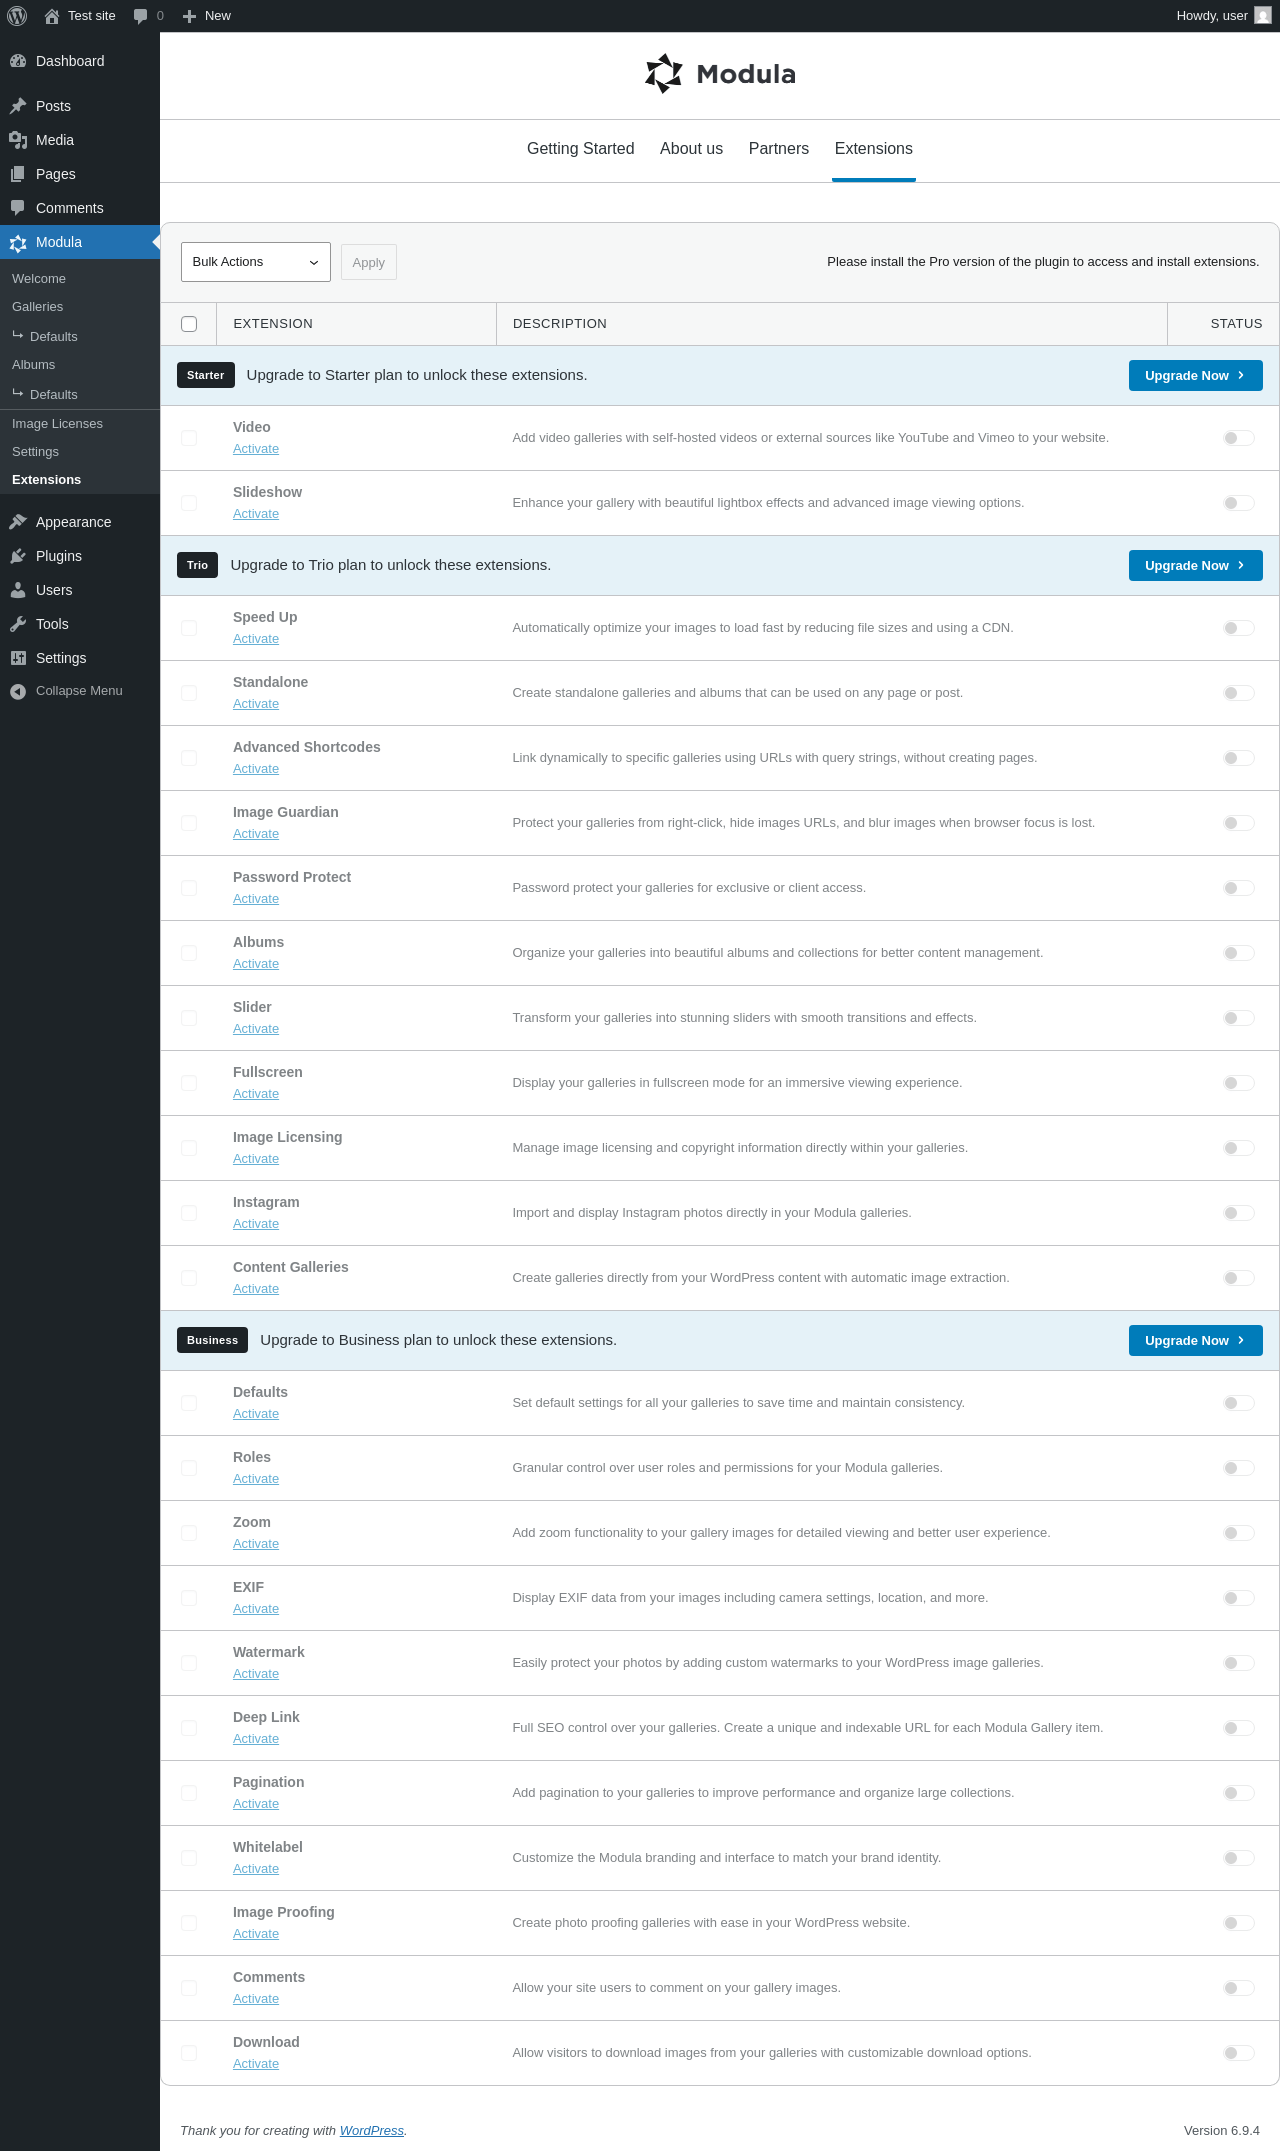
Task: Click Activate link under Slideshow
Action: coord(256,514)
